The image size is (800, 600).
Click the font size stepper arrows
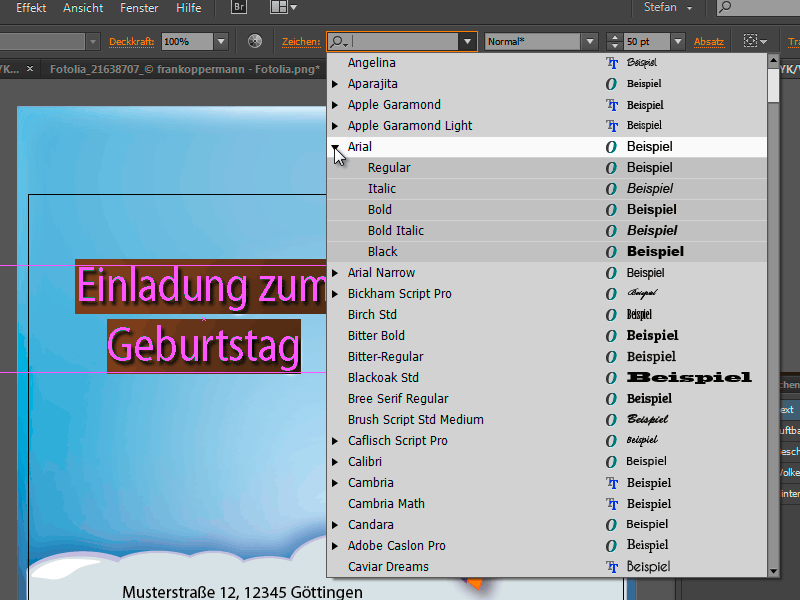(x=614, y=42)
